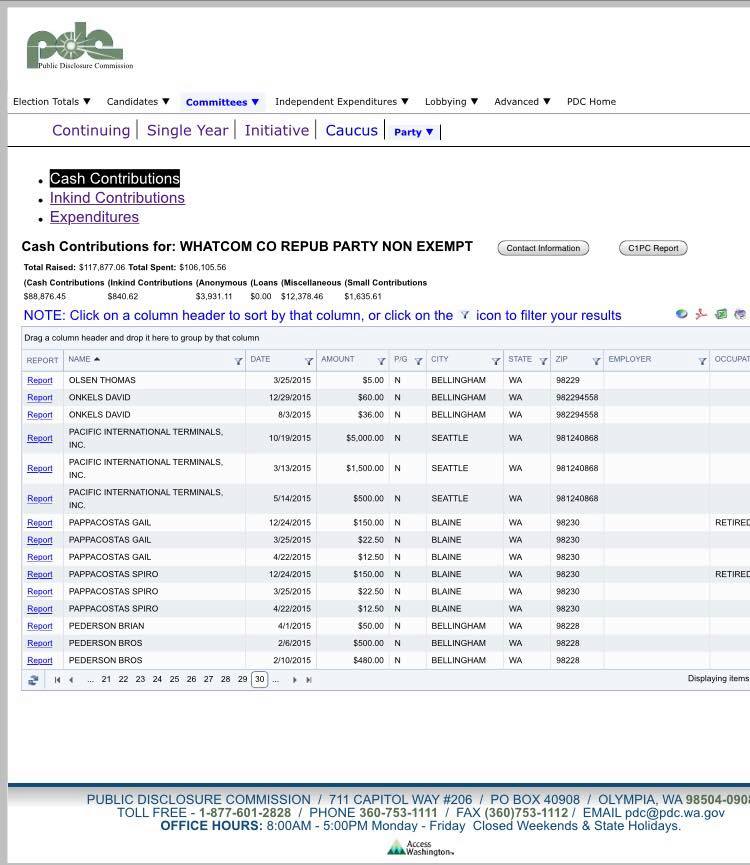Open the Party dropdown submenu

pos(413,132)
